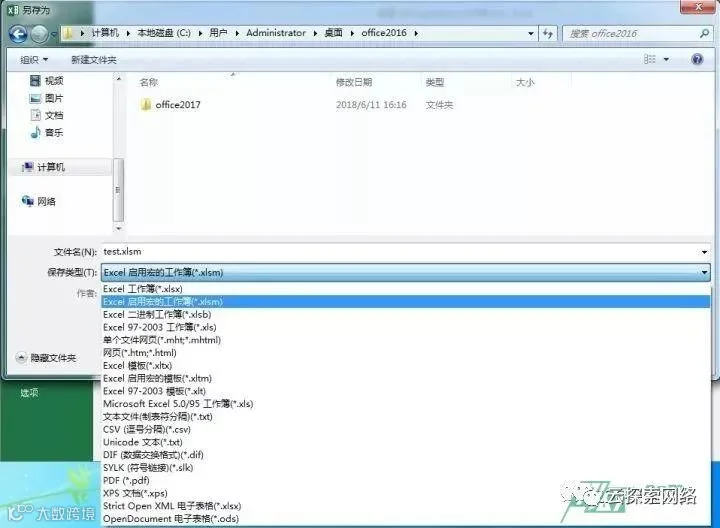Click 用户 breadcrumb segment
This screenshot has width=720, height=528.
tap(218, 33)
